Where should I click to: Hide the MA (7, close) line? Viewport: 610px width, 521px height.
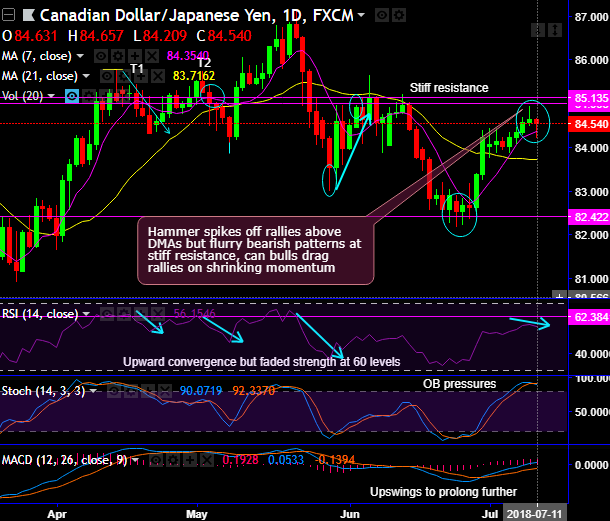pyautogui.click(x=101, y=56)
